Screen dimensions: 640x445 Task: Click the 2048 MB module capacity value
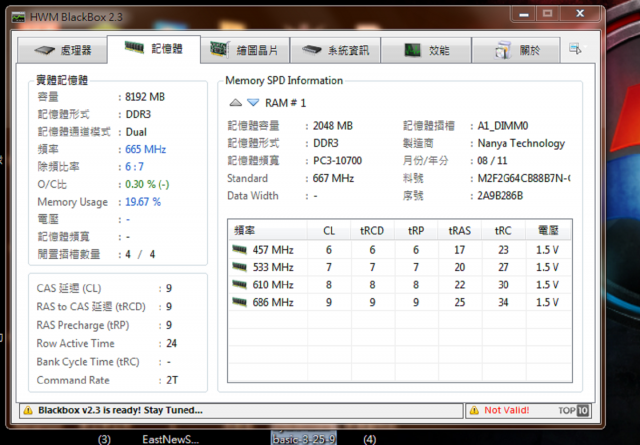(x=333, y=126)
